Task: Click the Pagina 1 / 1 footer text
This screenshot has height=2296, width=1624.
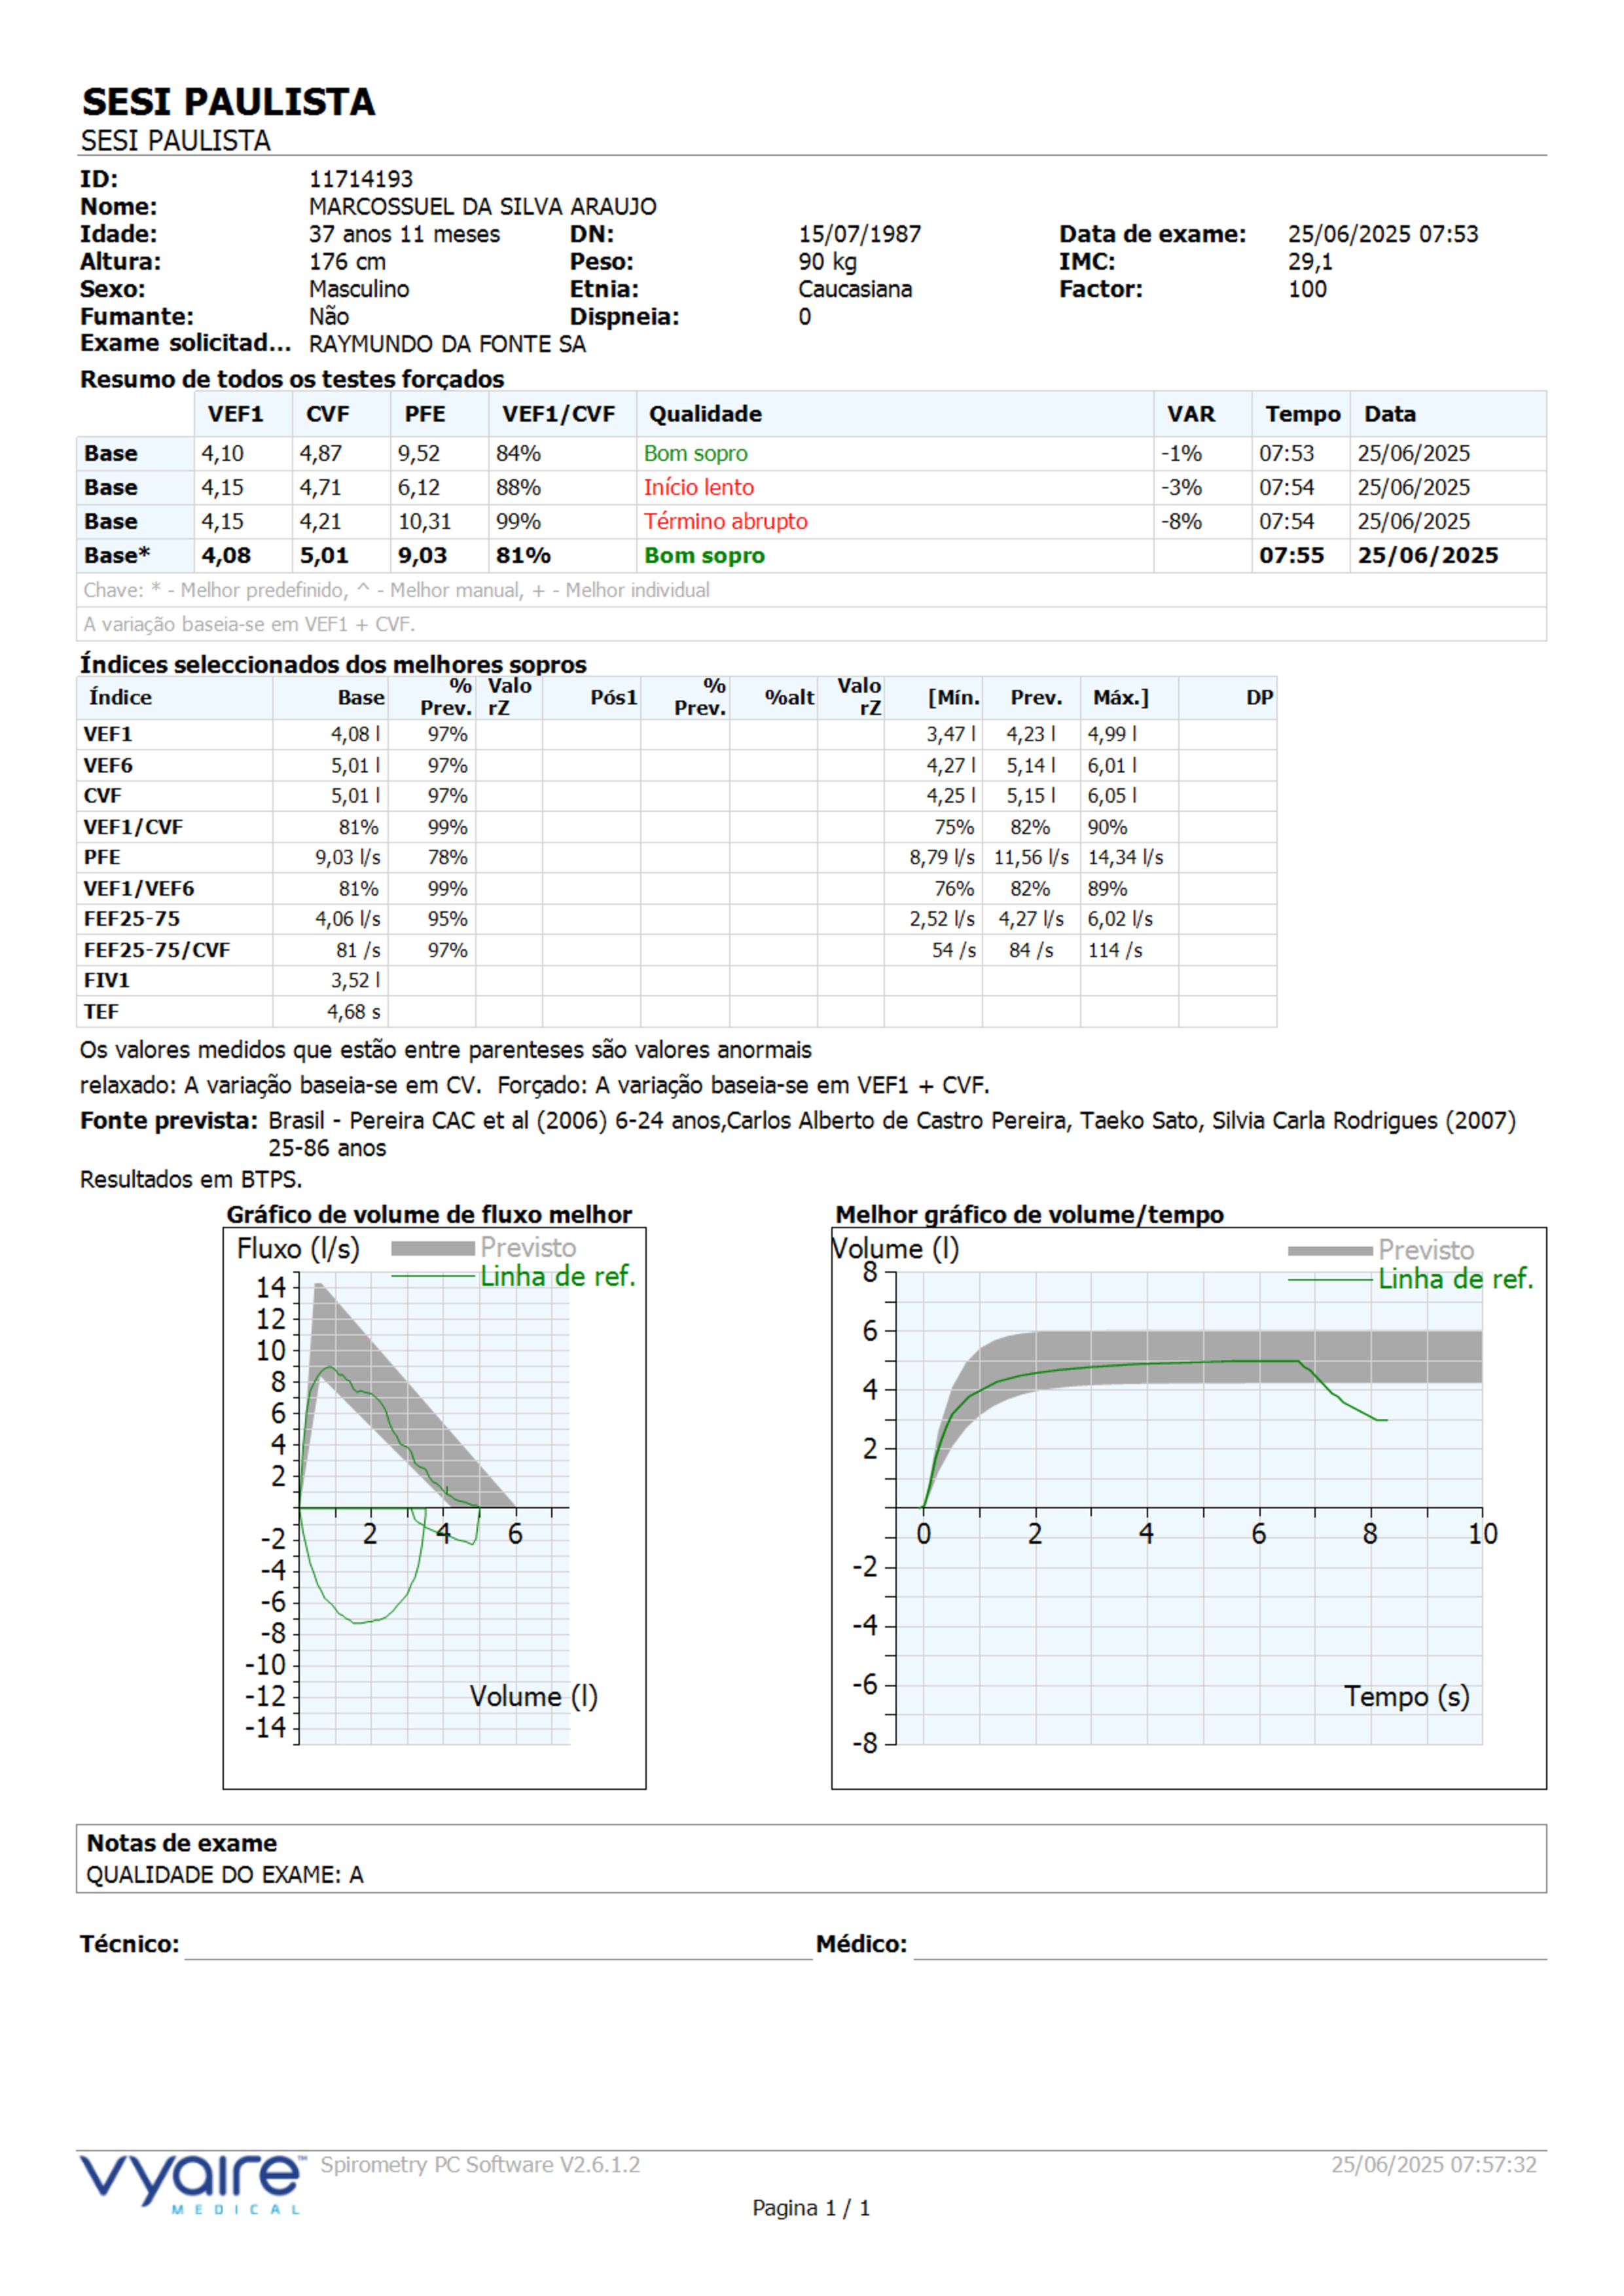Action: point(811,2208)
